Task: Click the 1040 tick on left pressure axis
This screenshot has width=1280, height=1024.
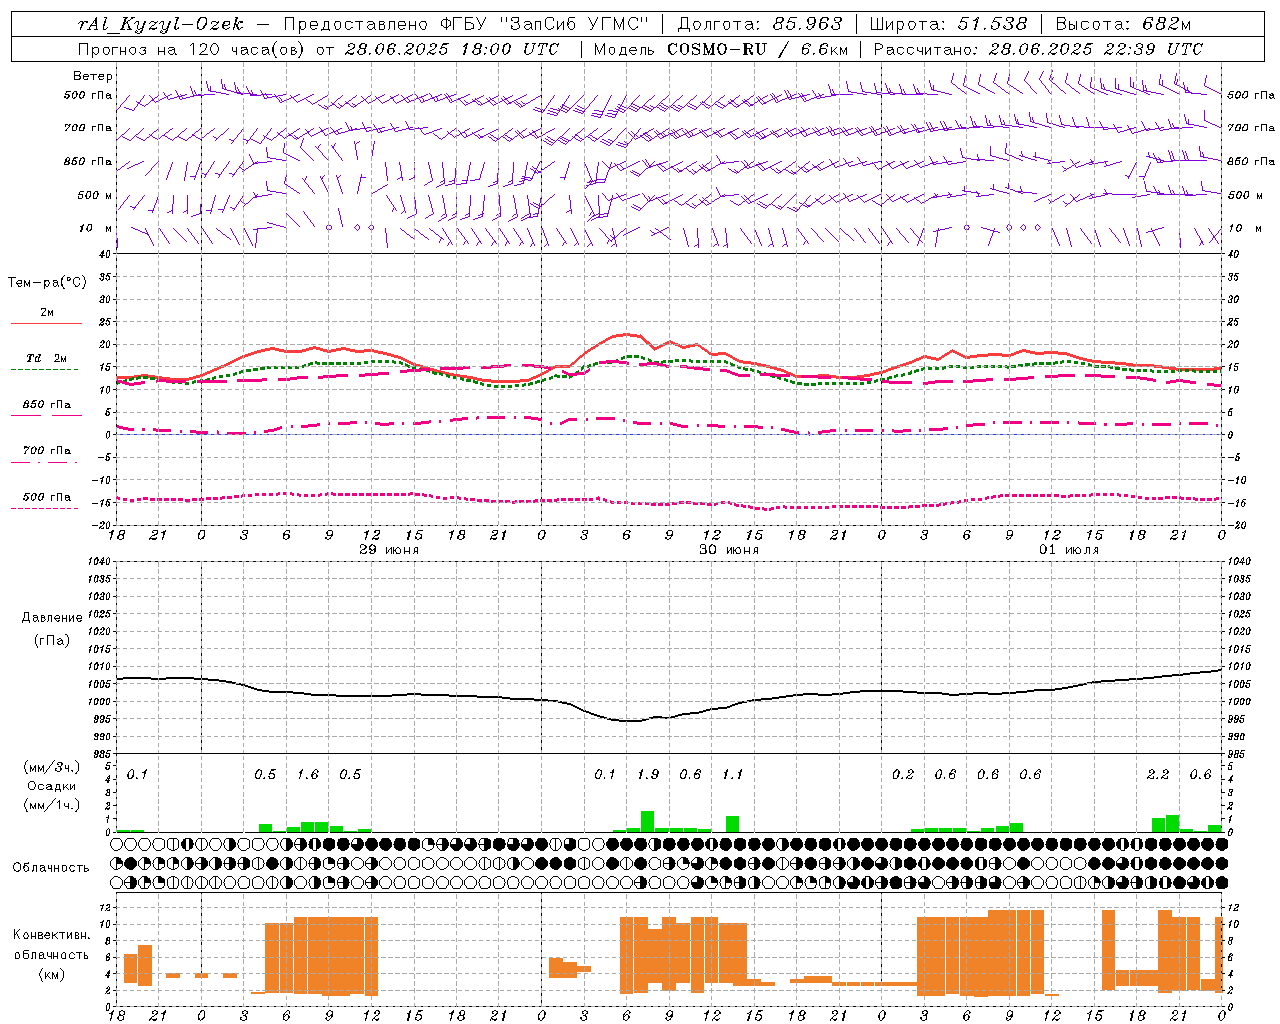Action: 98,562
